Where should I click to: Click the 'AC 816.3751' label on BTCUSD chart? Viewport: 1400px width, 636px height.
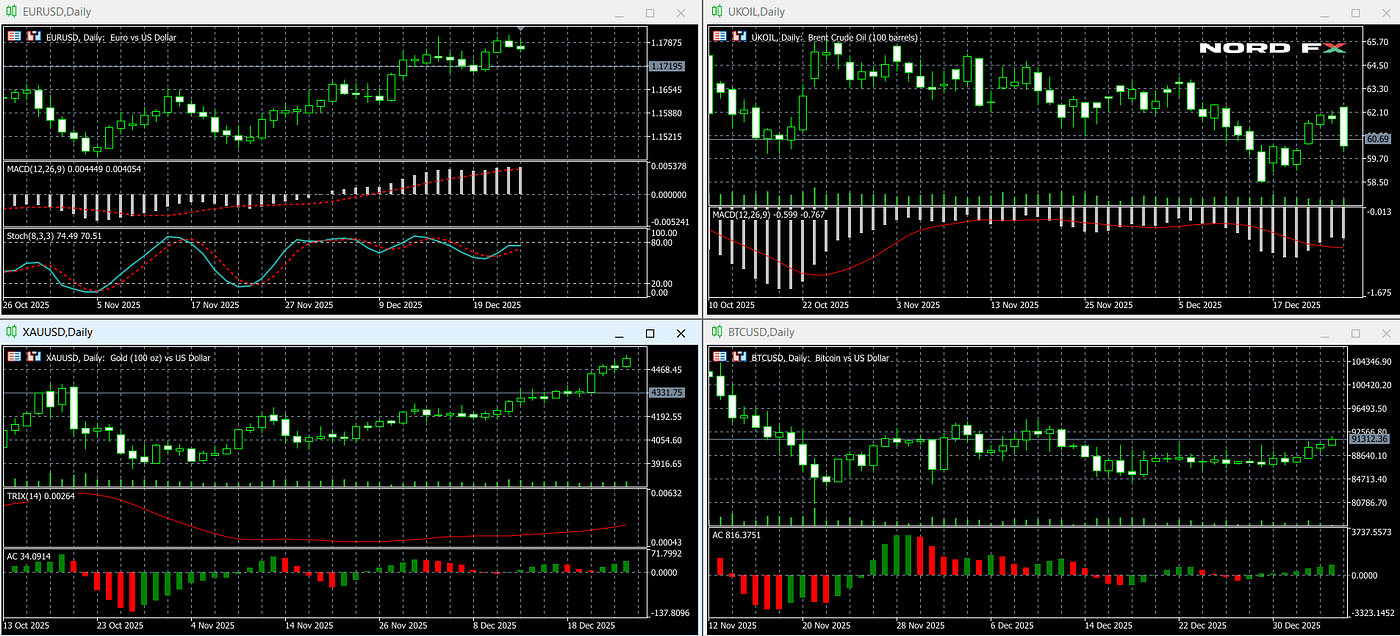[x=736, y=535]
